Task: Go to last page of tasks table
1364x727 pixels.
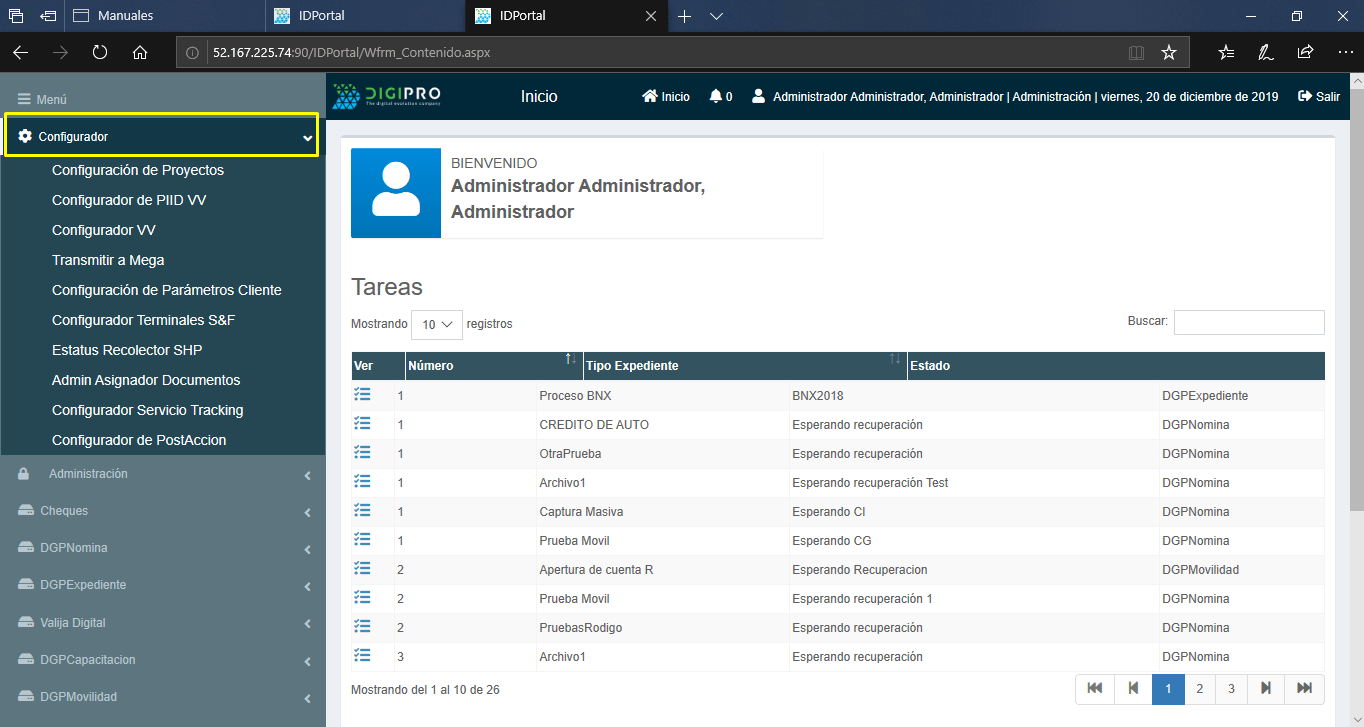Action: coord(1304,688)
